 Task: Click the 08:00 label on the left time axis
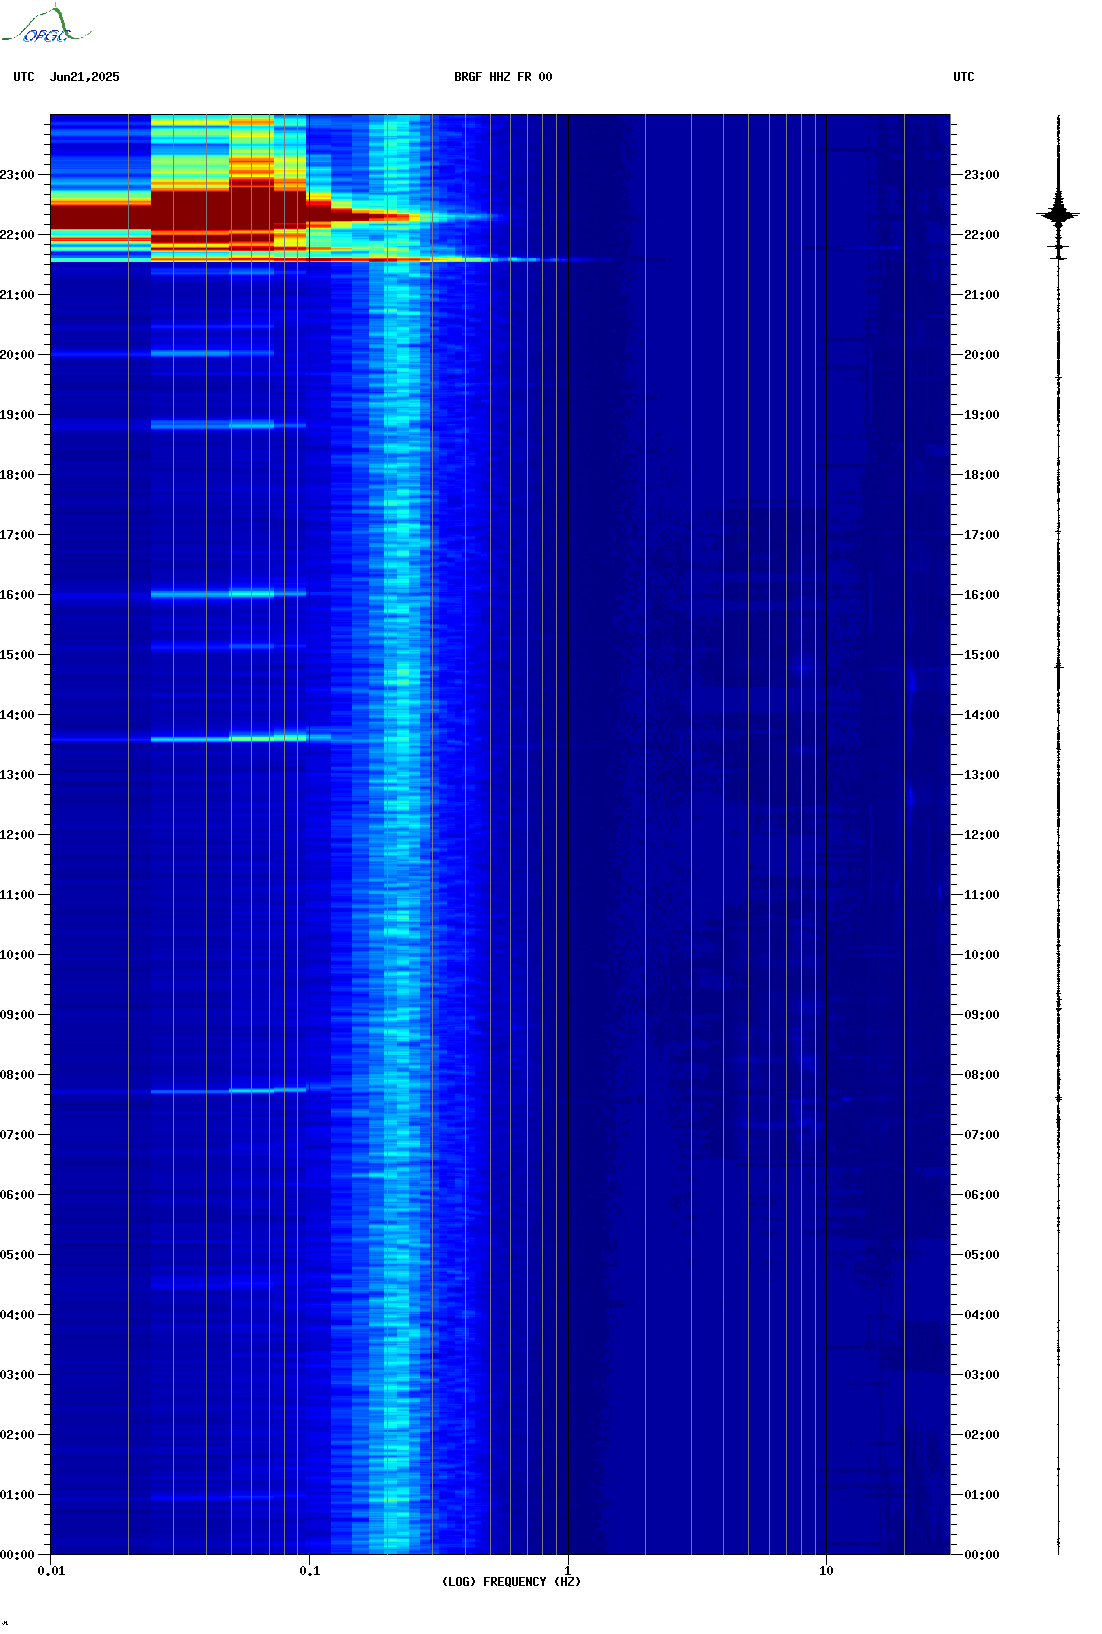click(17, 1075)
